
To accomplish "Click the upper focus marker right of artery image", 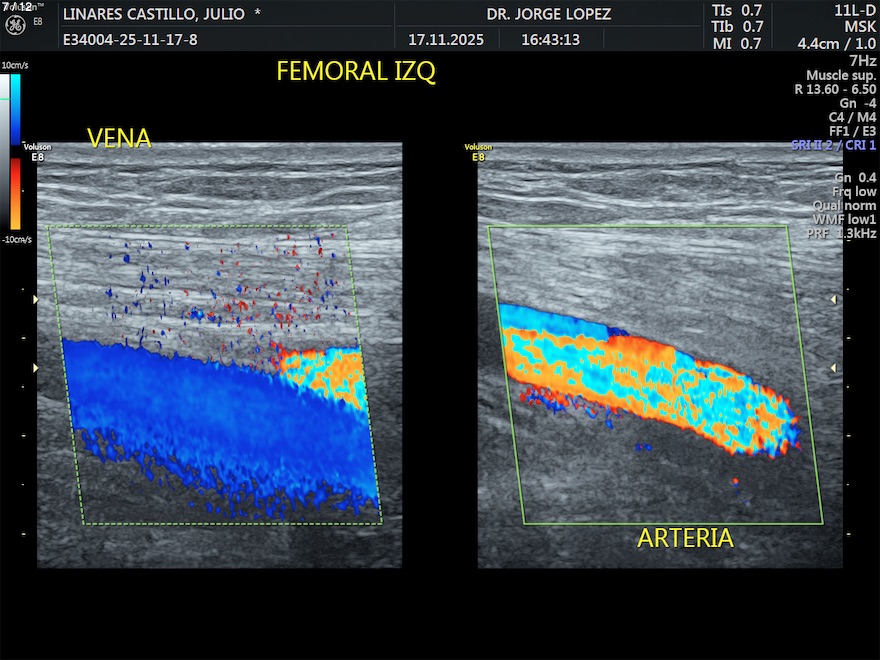I will 832,299.
